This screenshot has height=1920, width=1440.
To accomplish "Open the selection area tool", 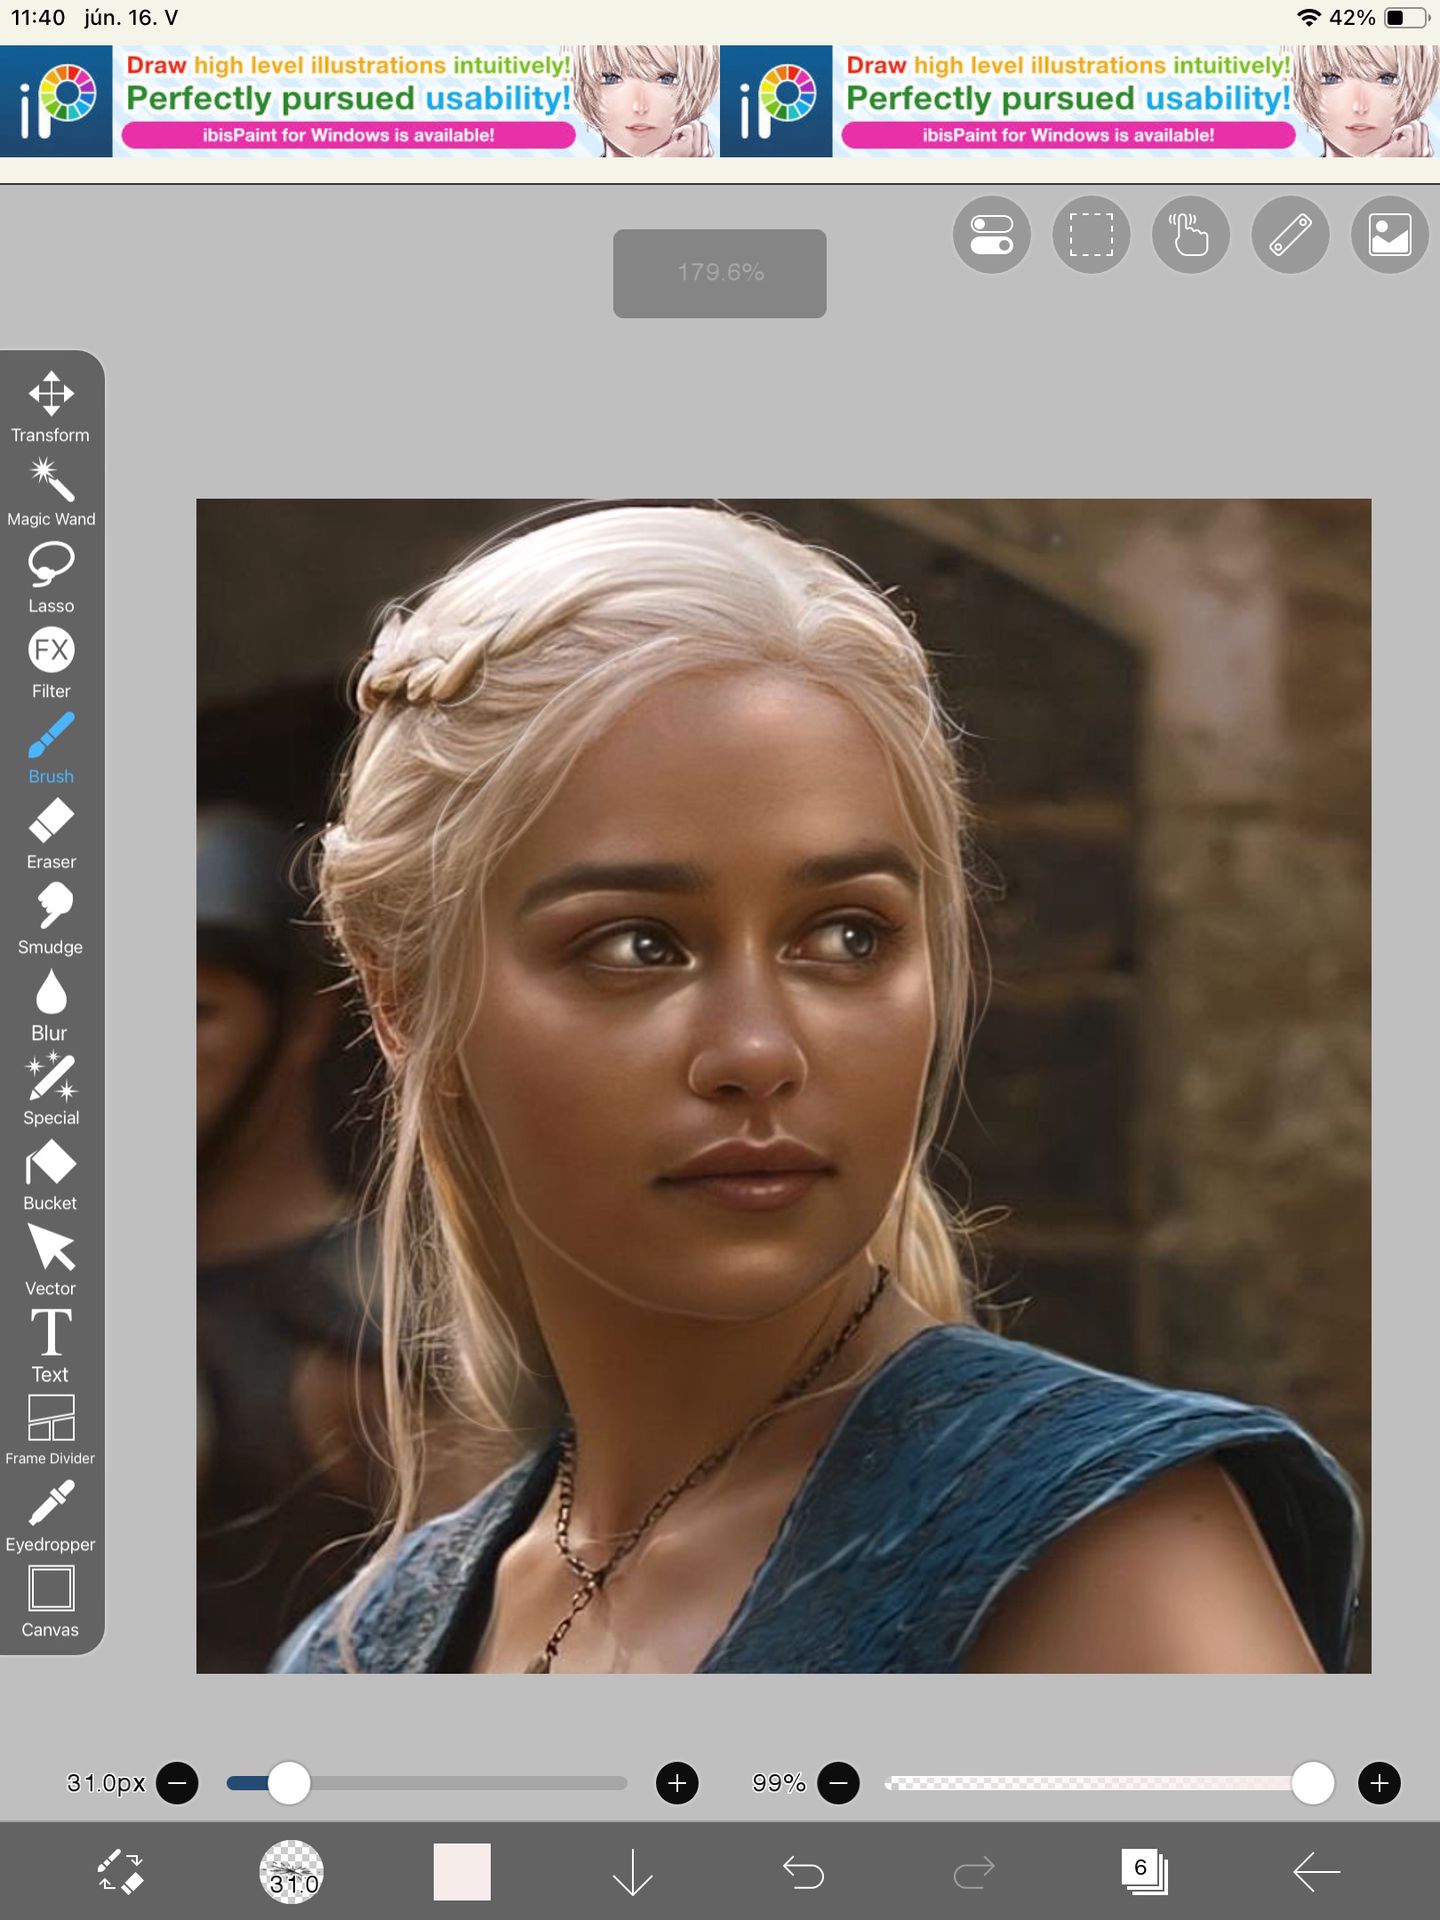I will point(1091,235).
